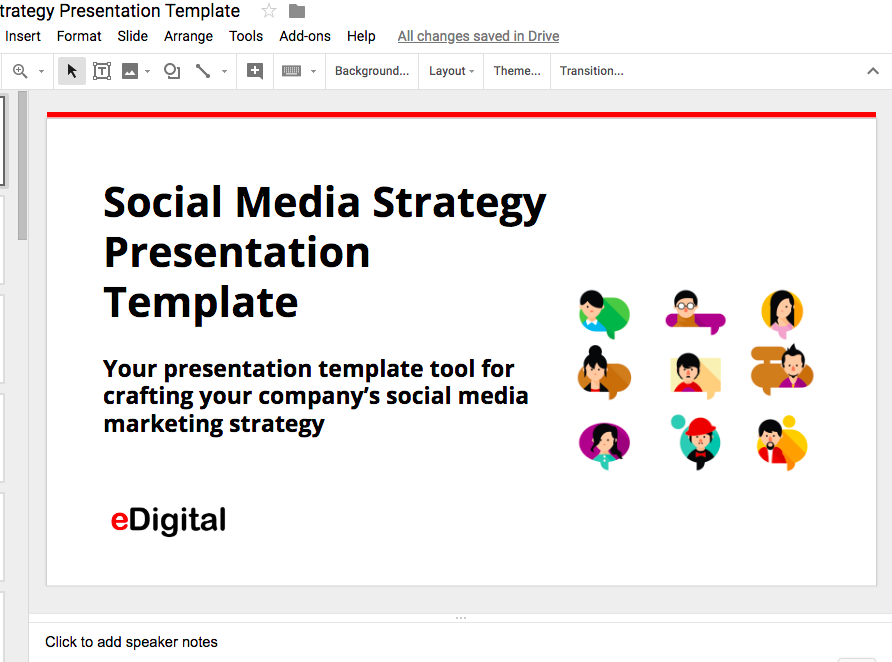Viewport: 892px width, 662px height.
Task: Click the Add comment icon
Action: [255, 71]
